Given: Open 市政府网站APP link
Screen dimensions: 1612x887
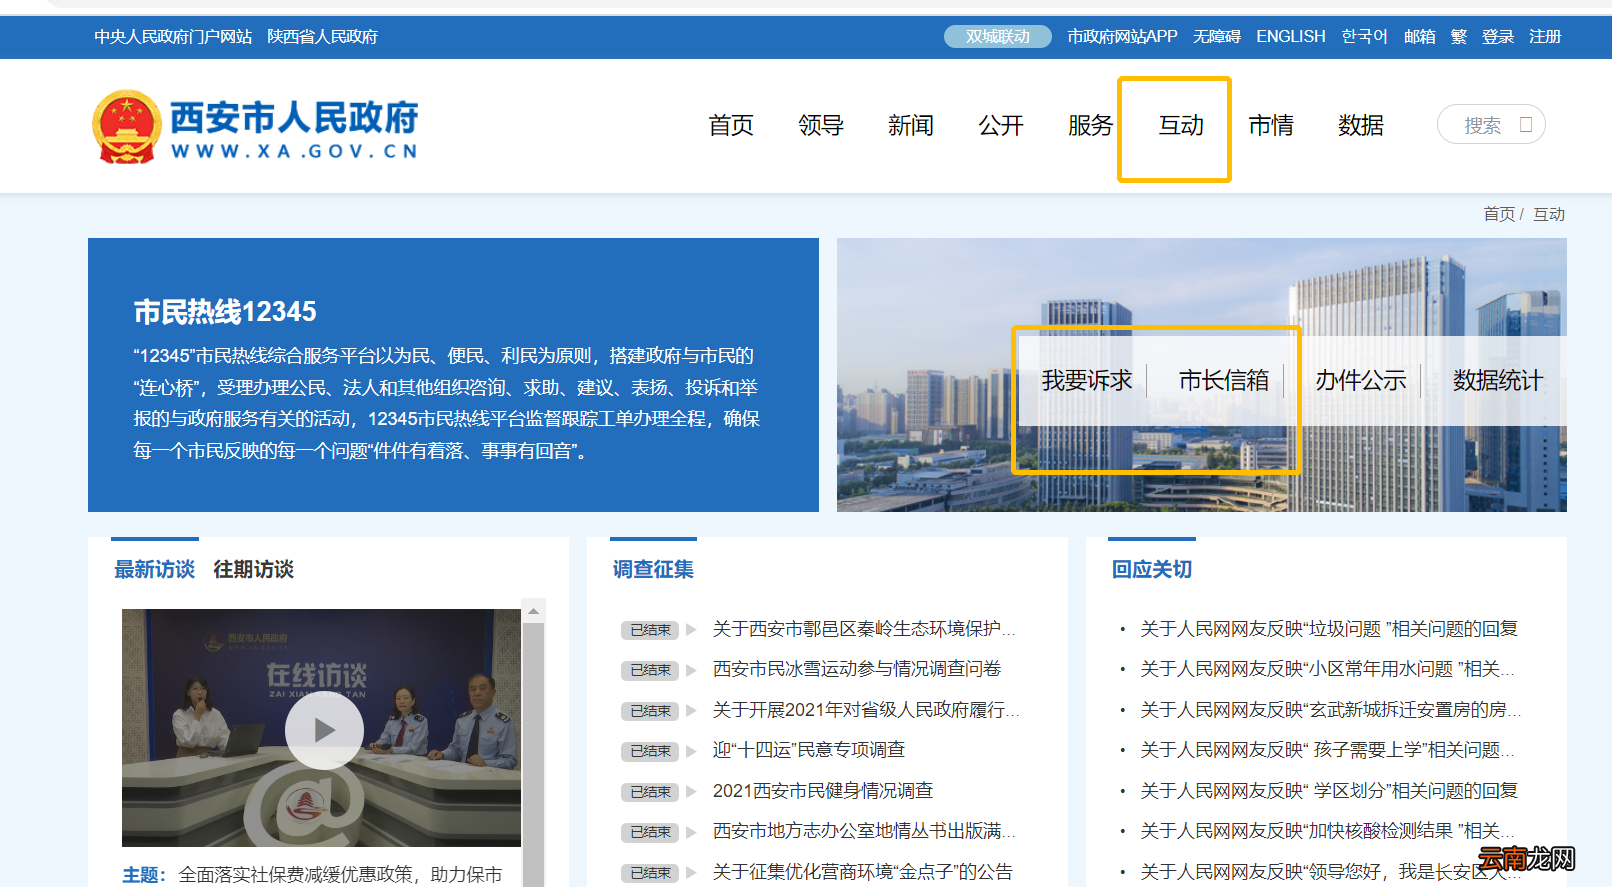Looking at the screenshot, I should tap(1122, 37).
